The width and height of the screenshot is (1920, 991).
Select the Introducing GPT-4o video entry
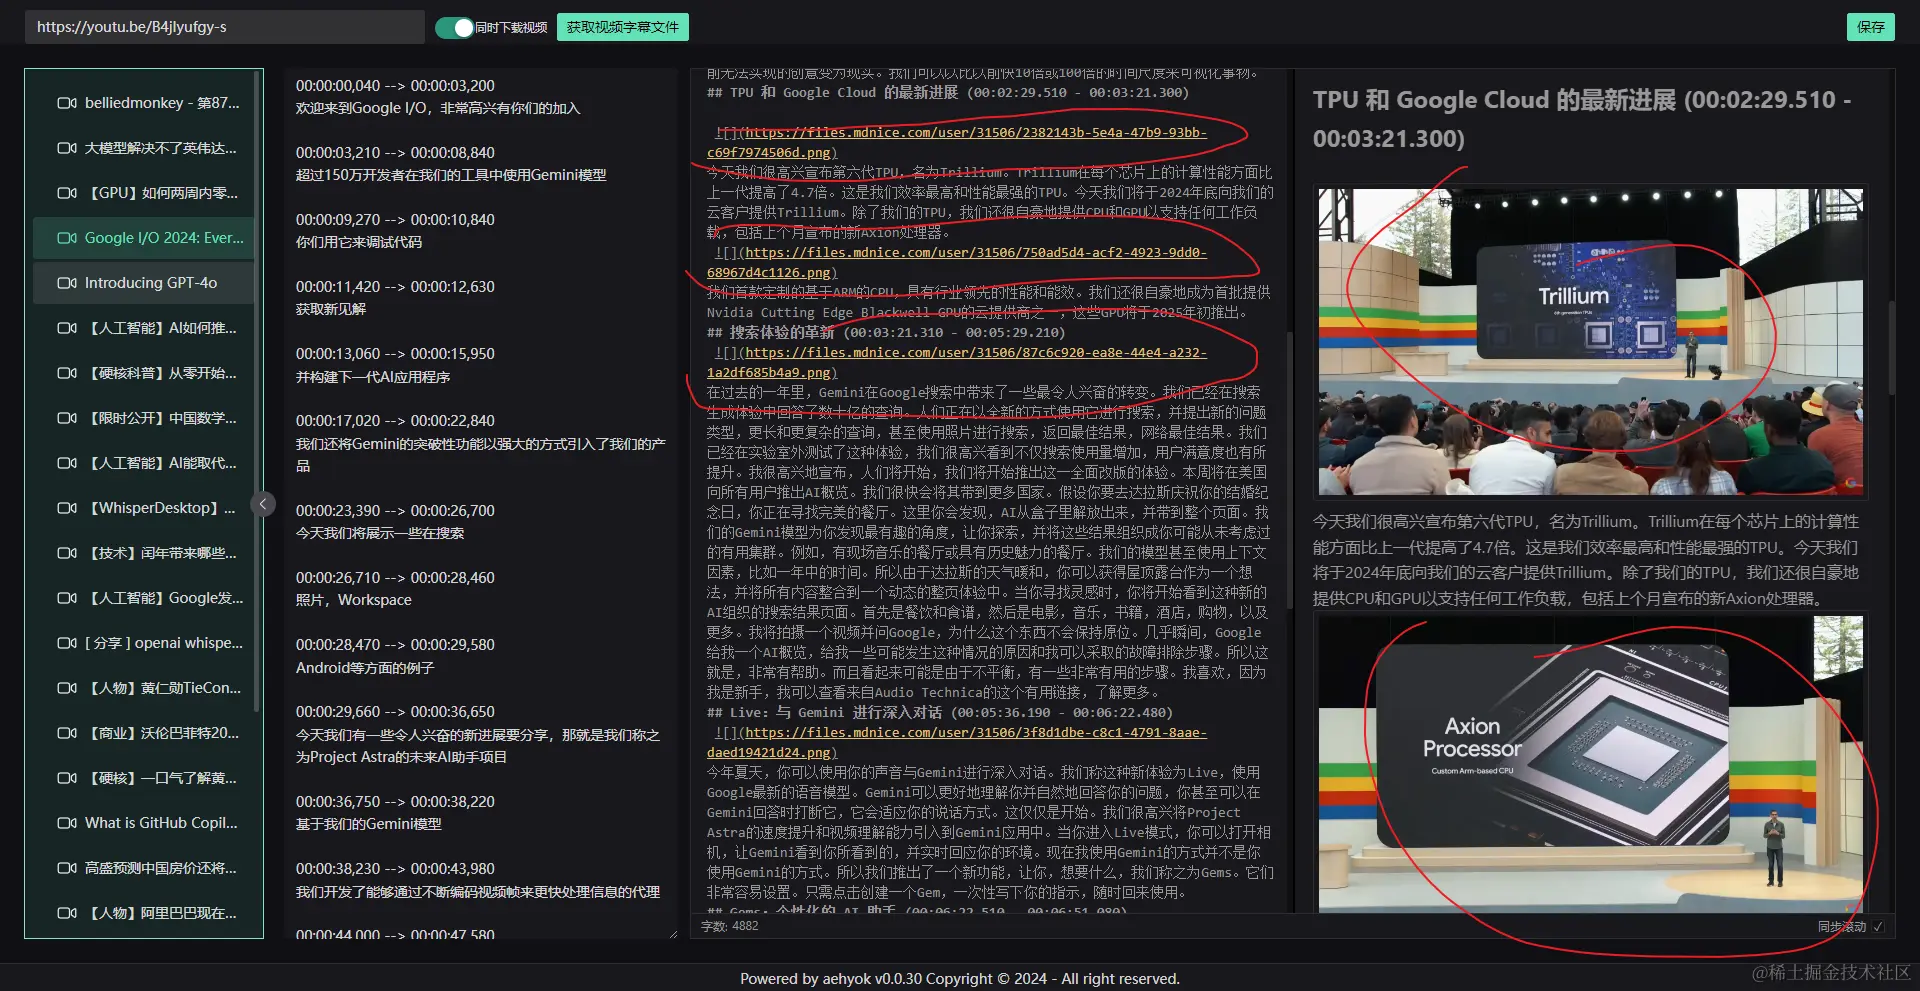click(144, 283)
